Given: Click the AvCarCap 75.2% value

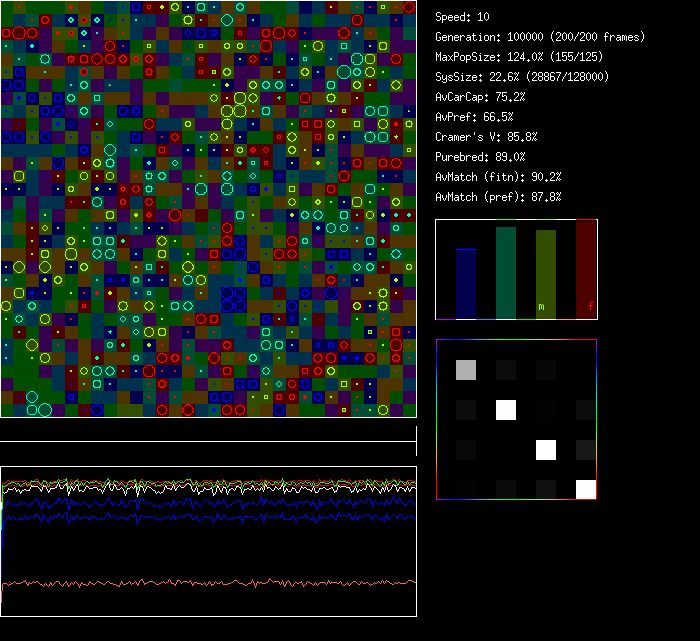Looking at the screenshot, I should coord(480,97).
